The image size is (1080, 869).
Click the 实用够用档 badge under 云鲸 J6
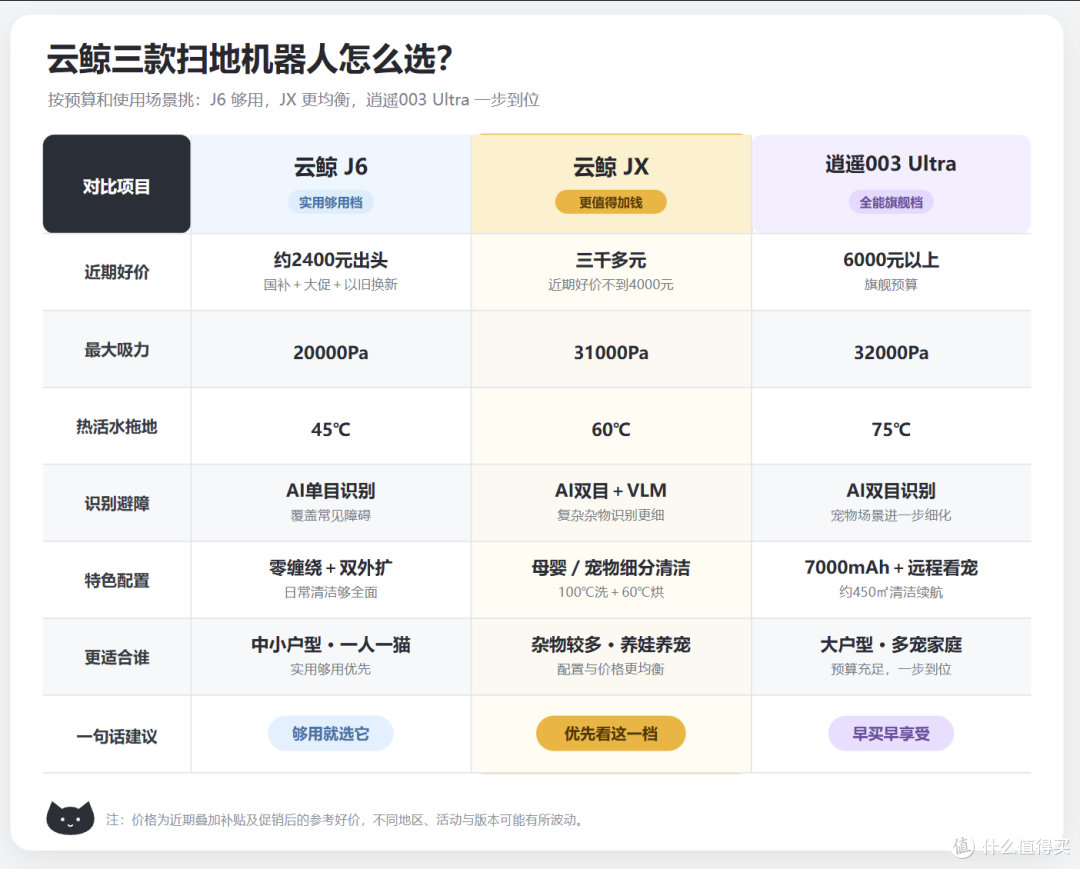point(331,202)
